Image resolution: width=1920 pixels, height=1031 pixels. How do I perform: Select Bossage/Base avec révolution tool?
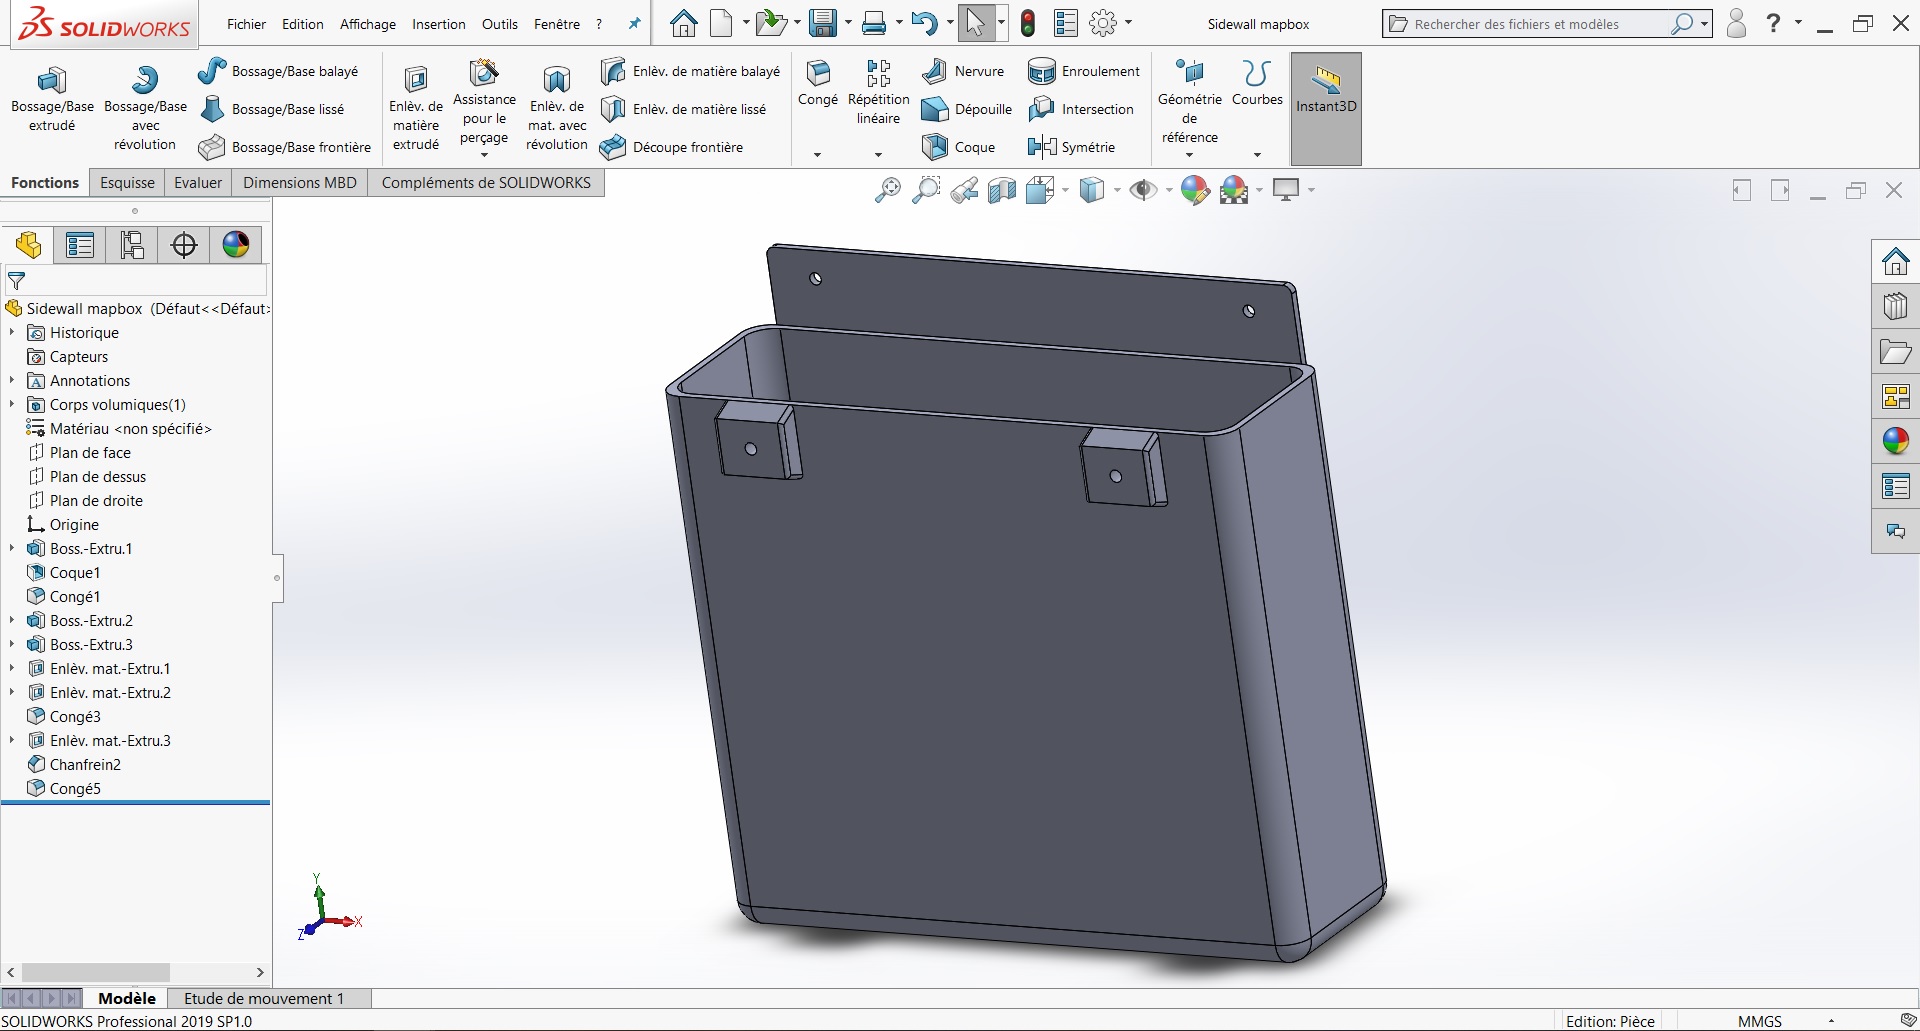[x=145, y=108]
